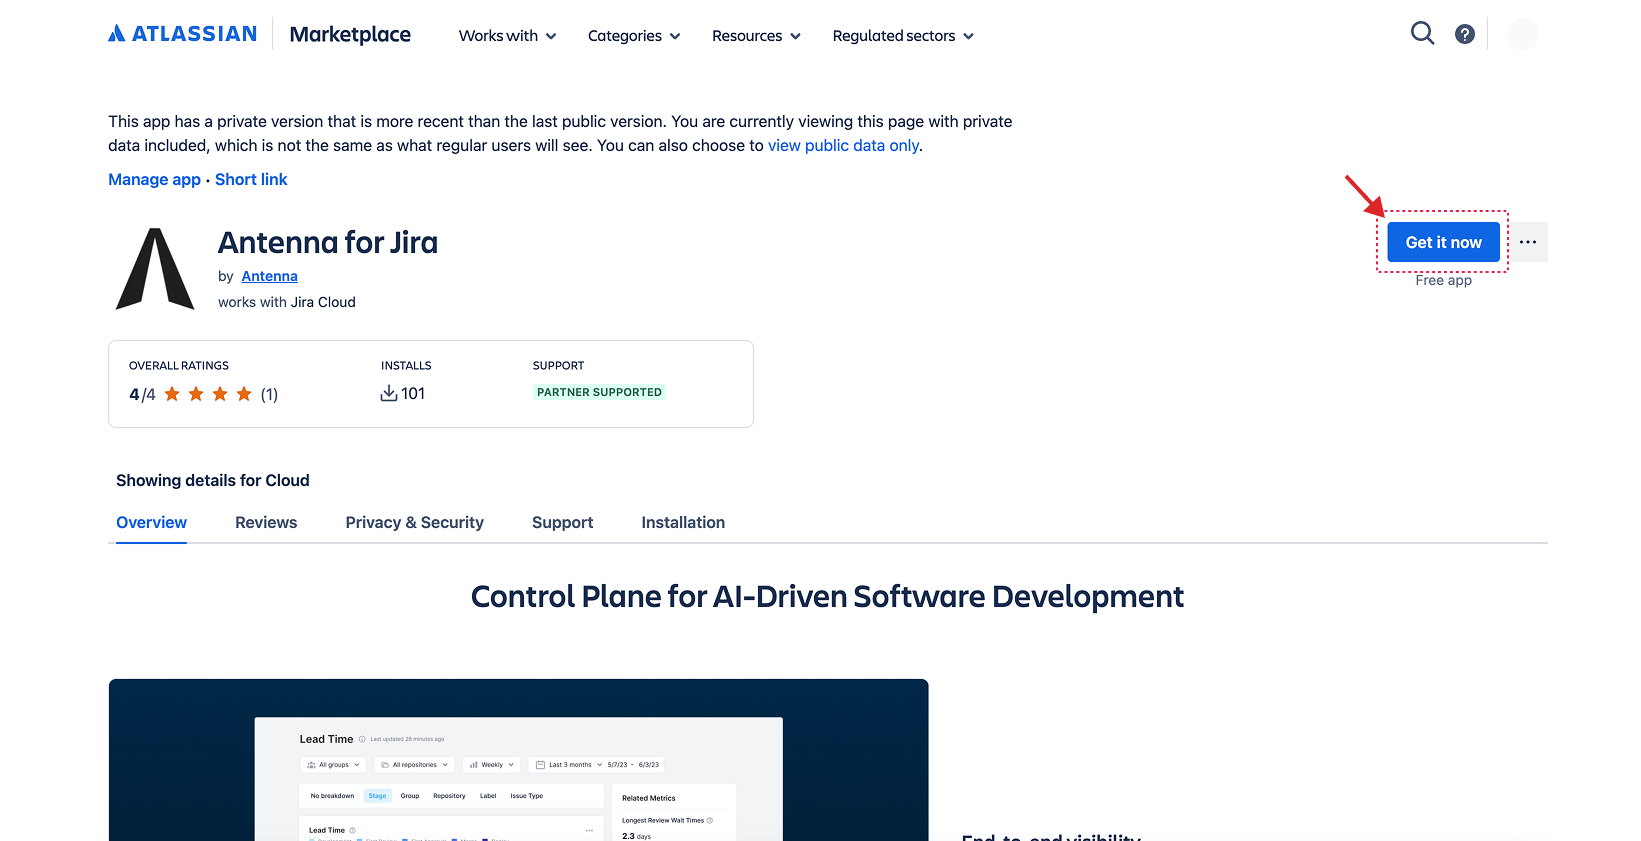The height and width of the screenshot is (841, 1641).
Task: Switch to the Reviews tab
Action: (266, 522)
